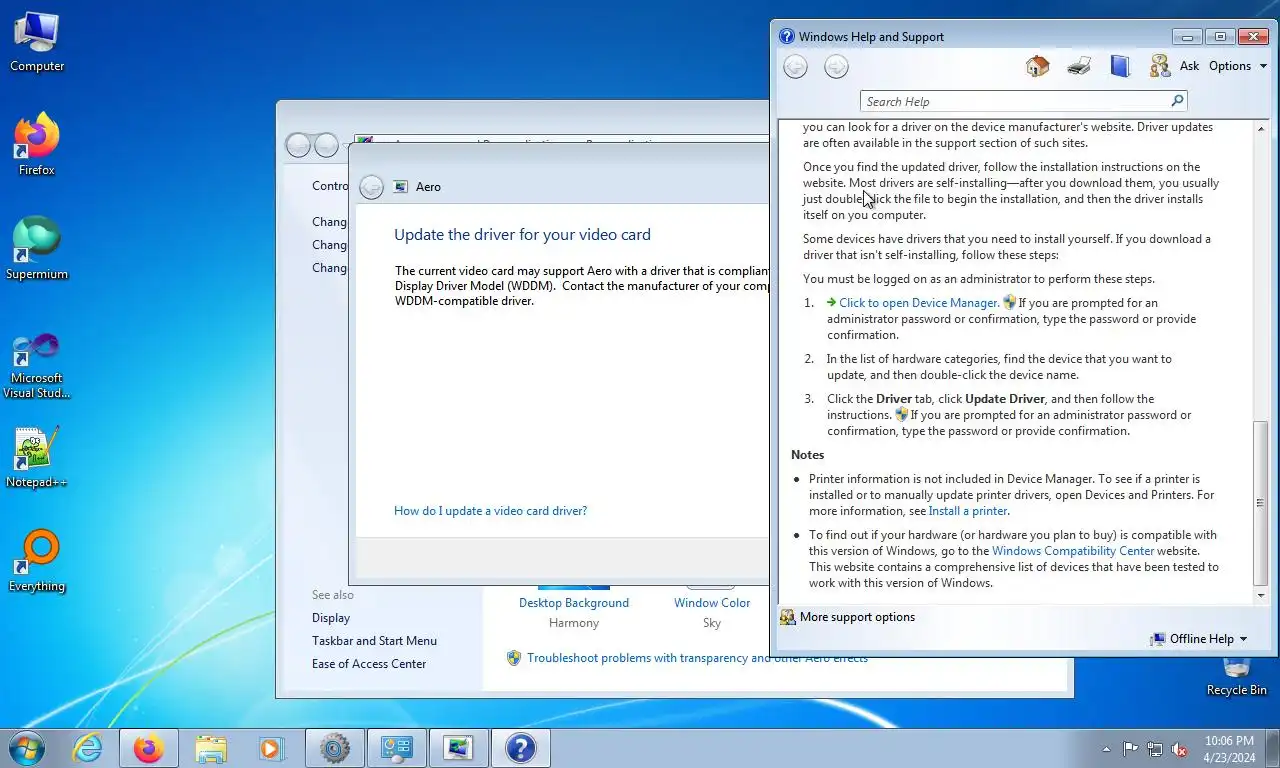
Task: Click Troubleshoot problems with transparency link
Action: click(697, 658)
